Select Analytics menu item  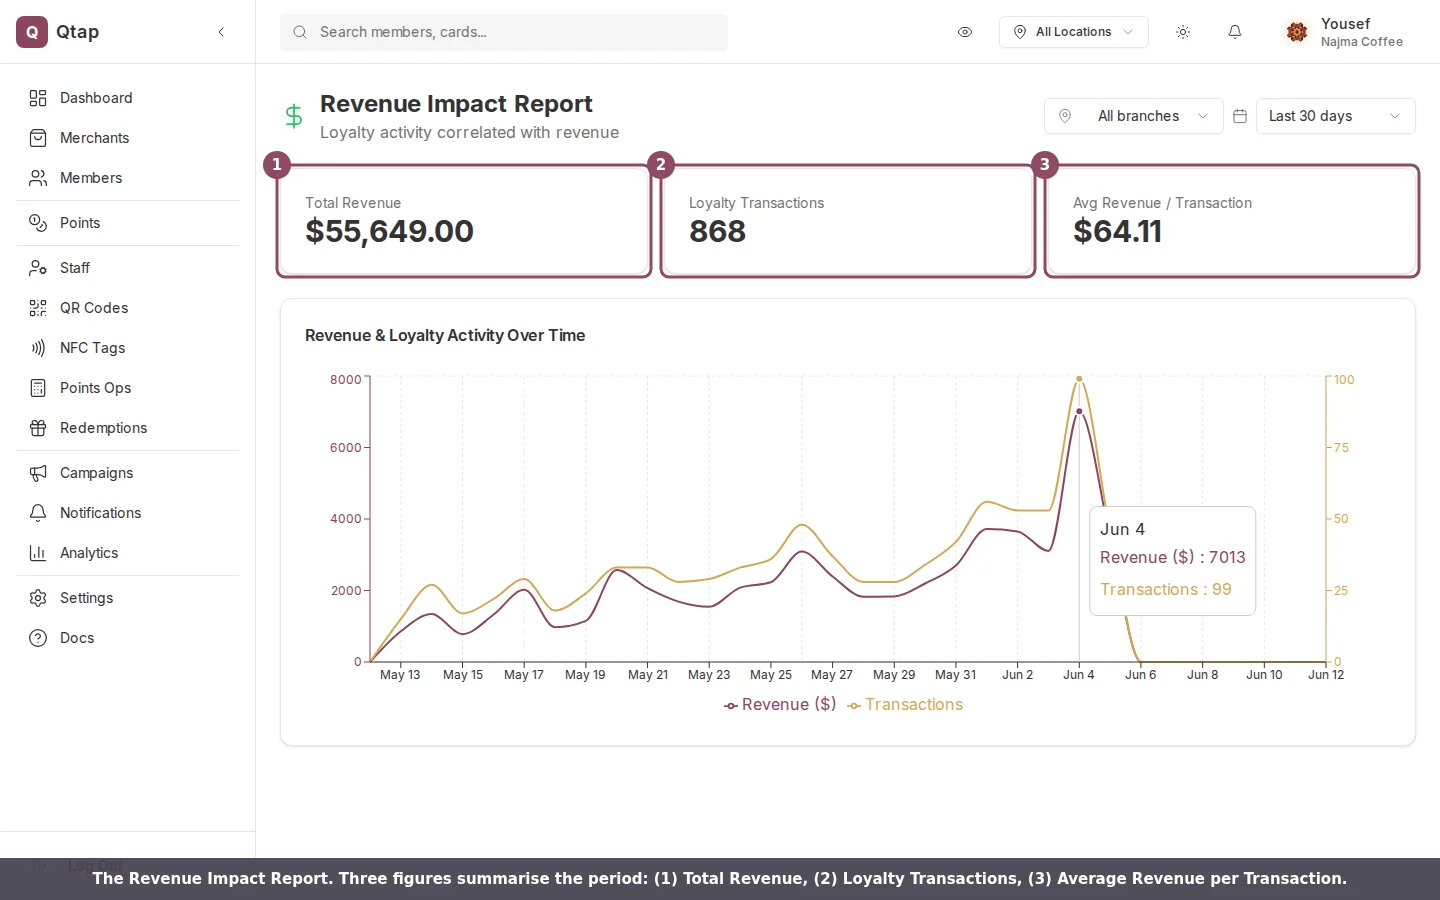(128, 553)
